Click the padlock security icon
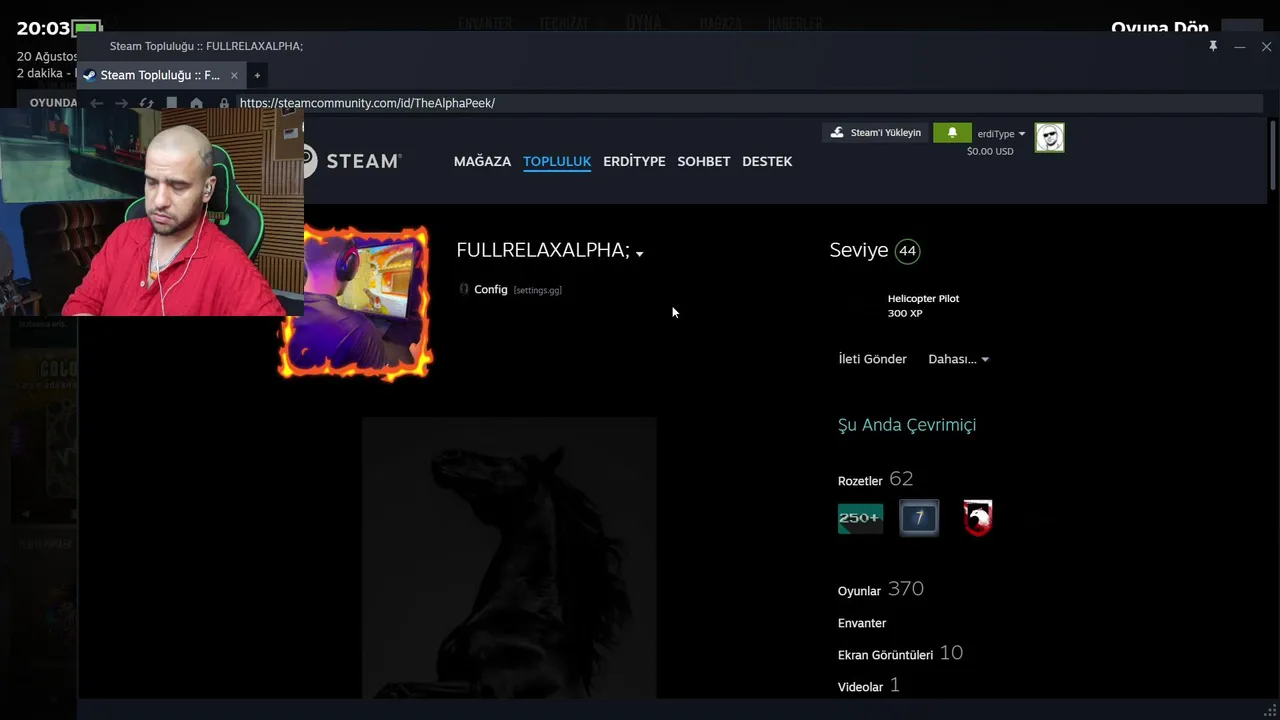 pyautogui.click(x=224, y=103)
